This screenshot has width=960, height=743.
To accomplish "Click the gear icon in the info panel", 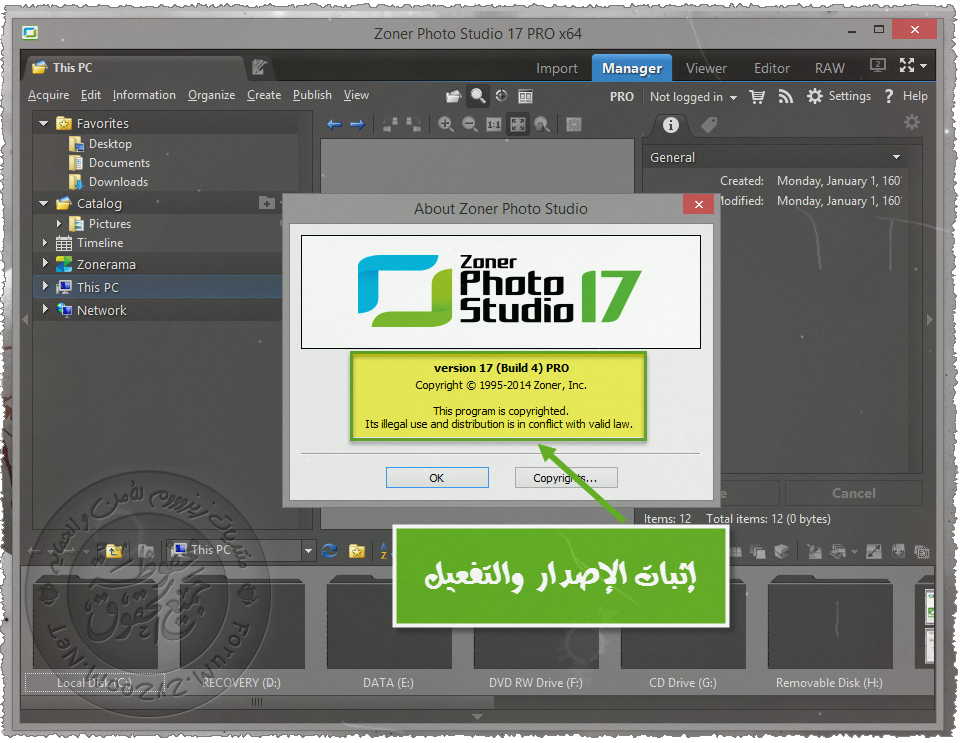I will click(x=912, y=122).
